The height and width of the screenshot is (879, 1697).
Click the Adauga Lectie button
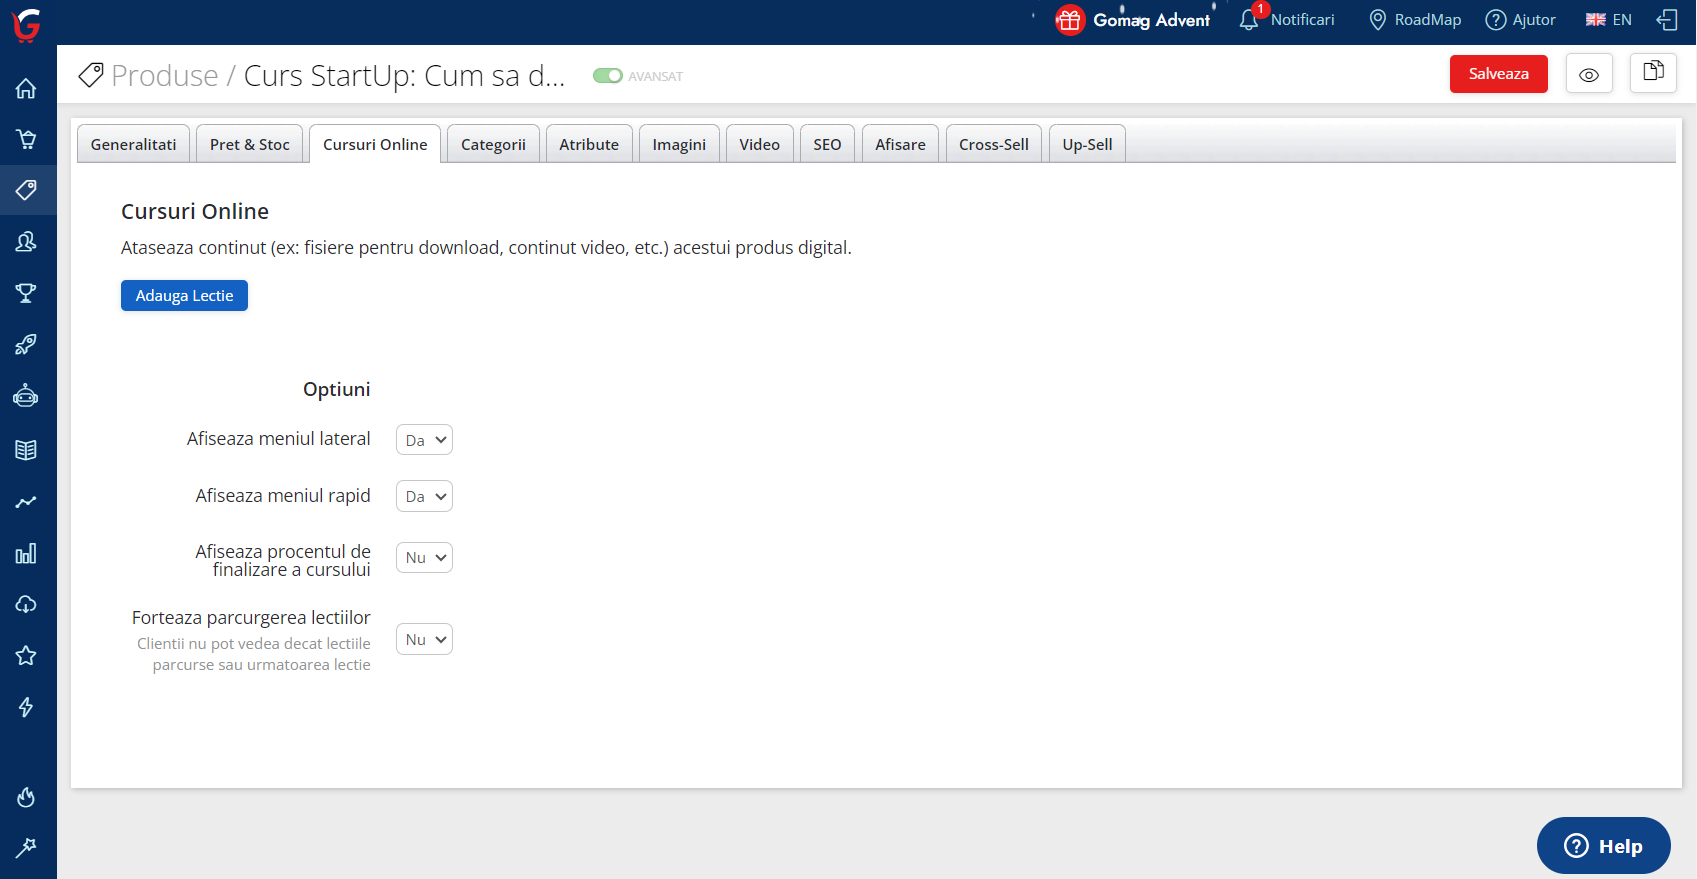(184, 295)
